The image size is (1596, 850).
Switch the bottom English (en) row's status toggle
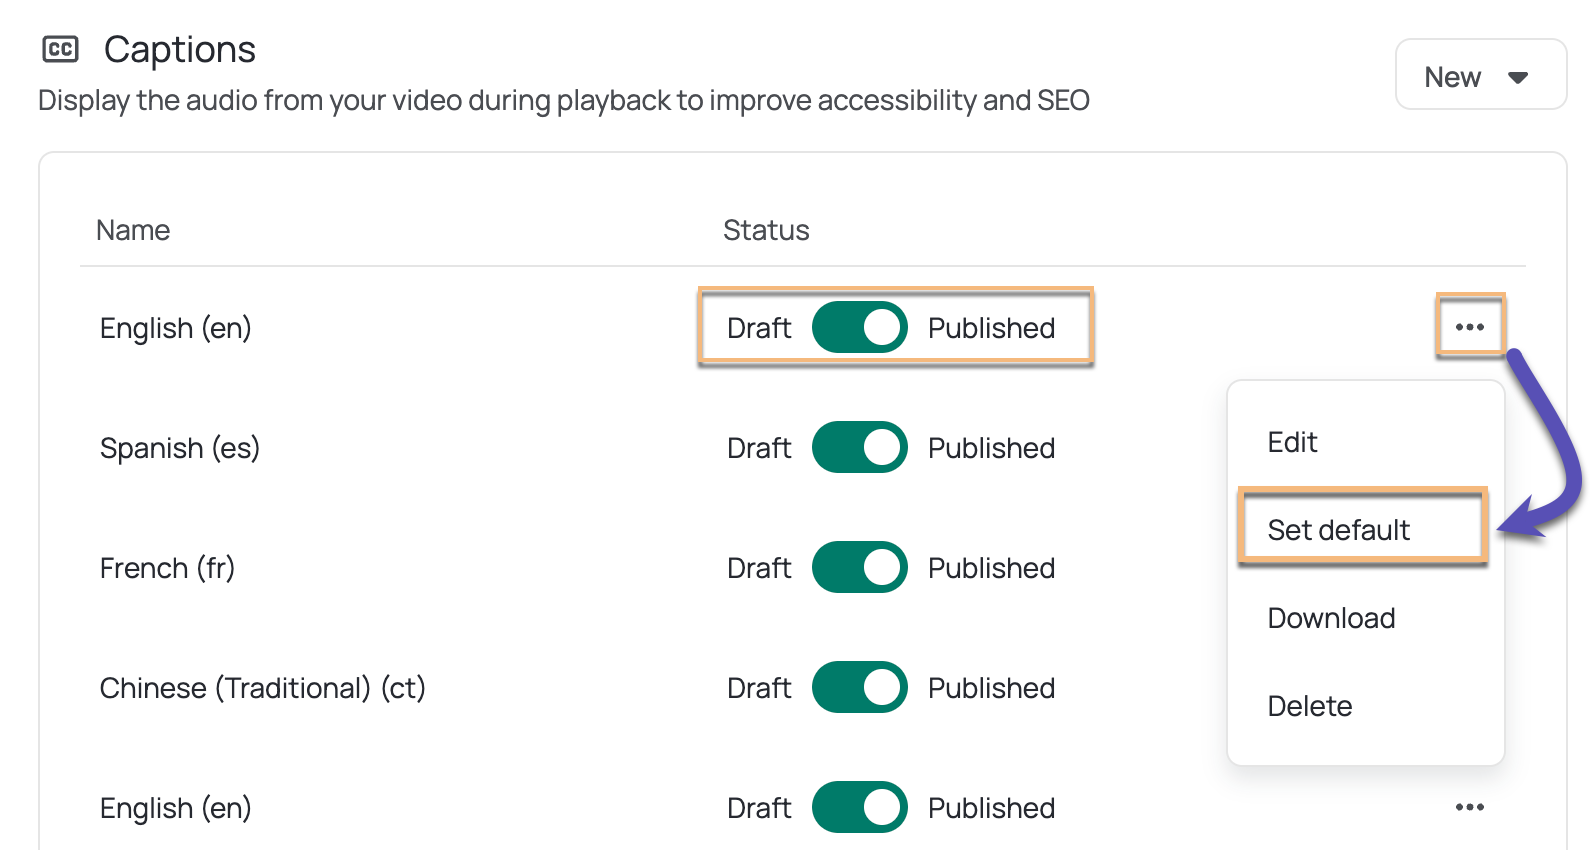(859, 807)
